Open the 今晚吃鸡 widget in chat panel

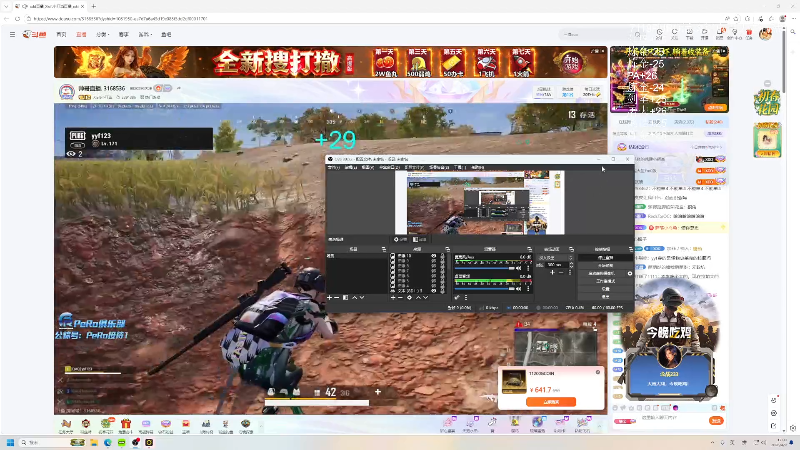[668, 341]
